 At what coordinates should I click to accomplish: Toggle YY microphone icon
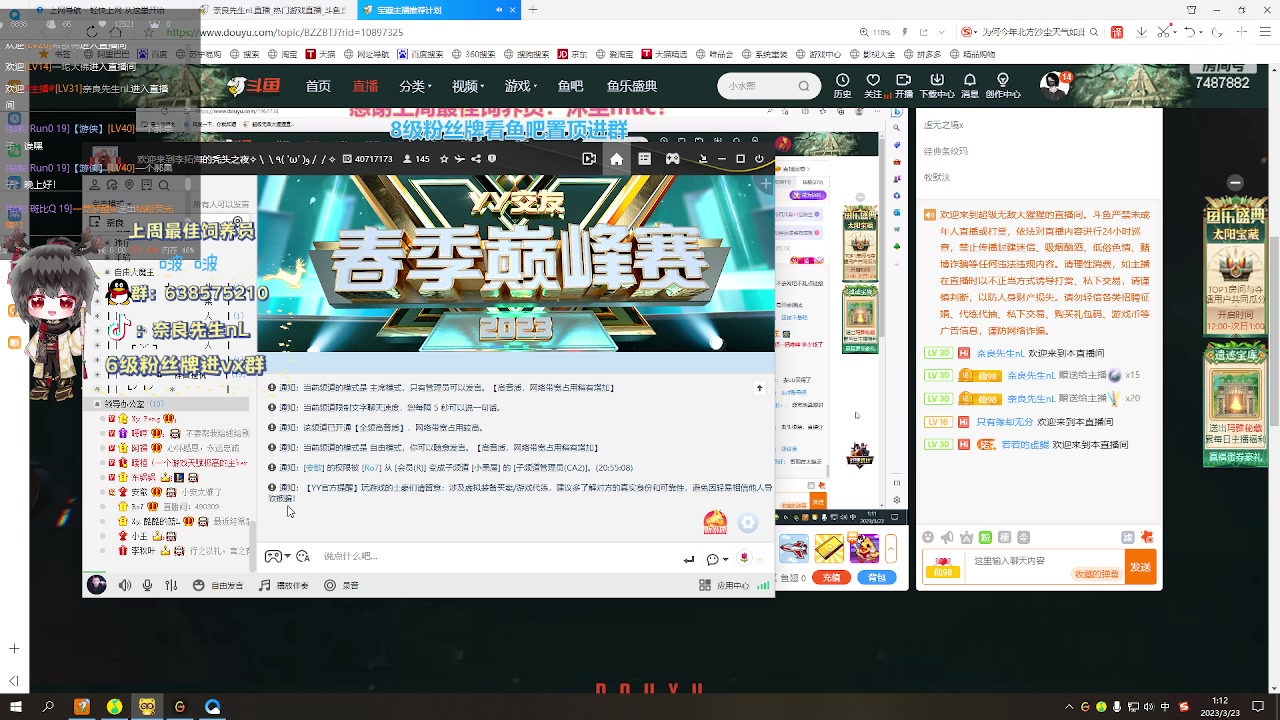[x=148, y=585]
